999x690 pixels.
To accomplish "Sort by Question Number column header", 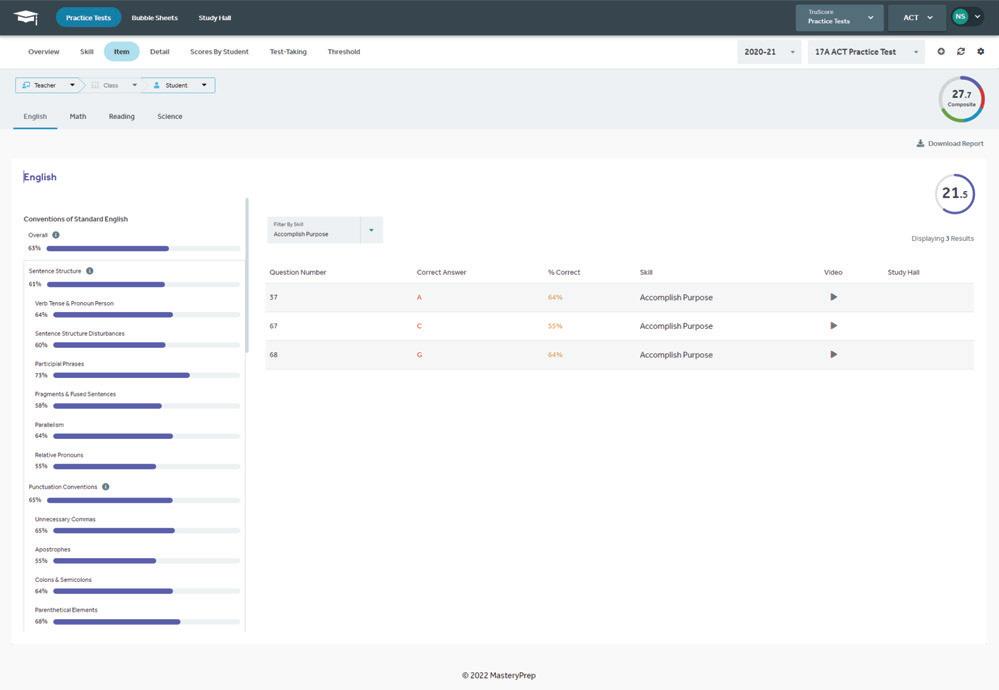I will point(298,272).
